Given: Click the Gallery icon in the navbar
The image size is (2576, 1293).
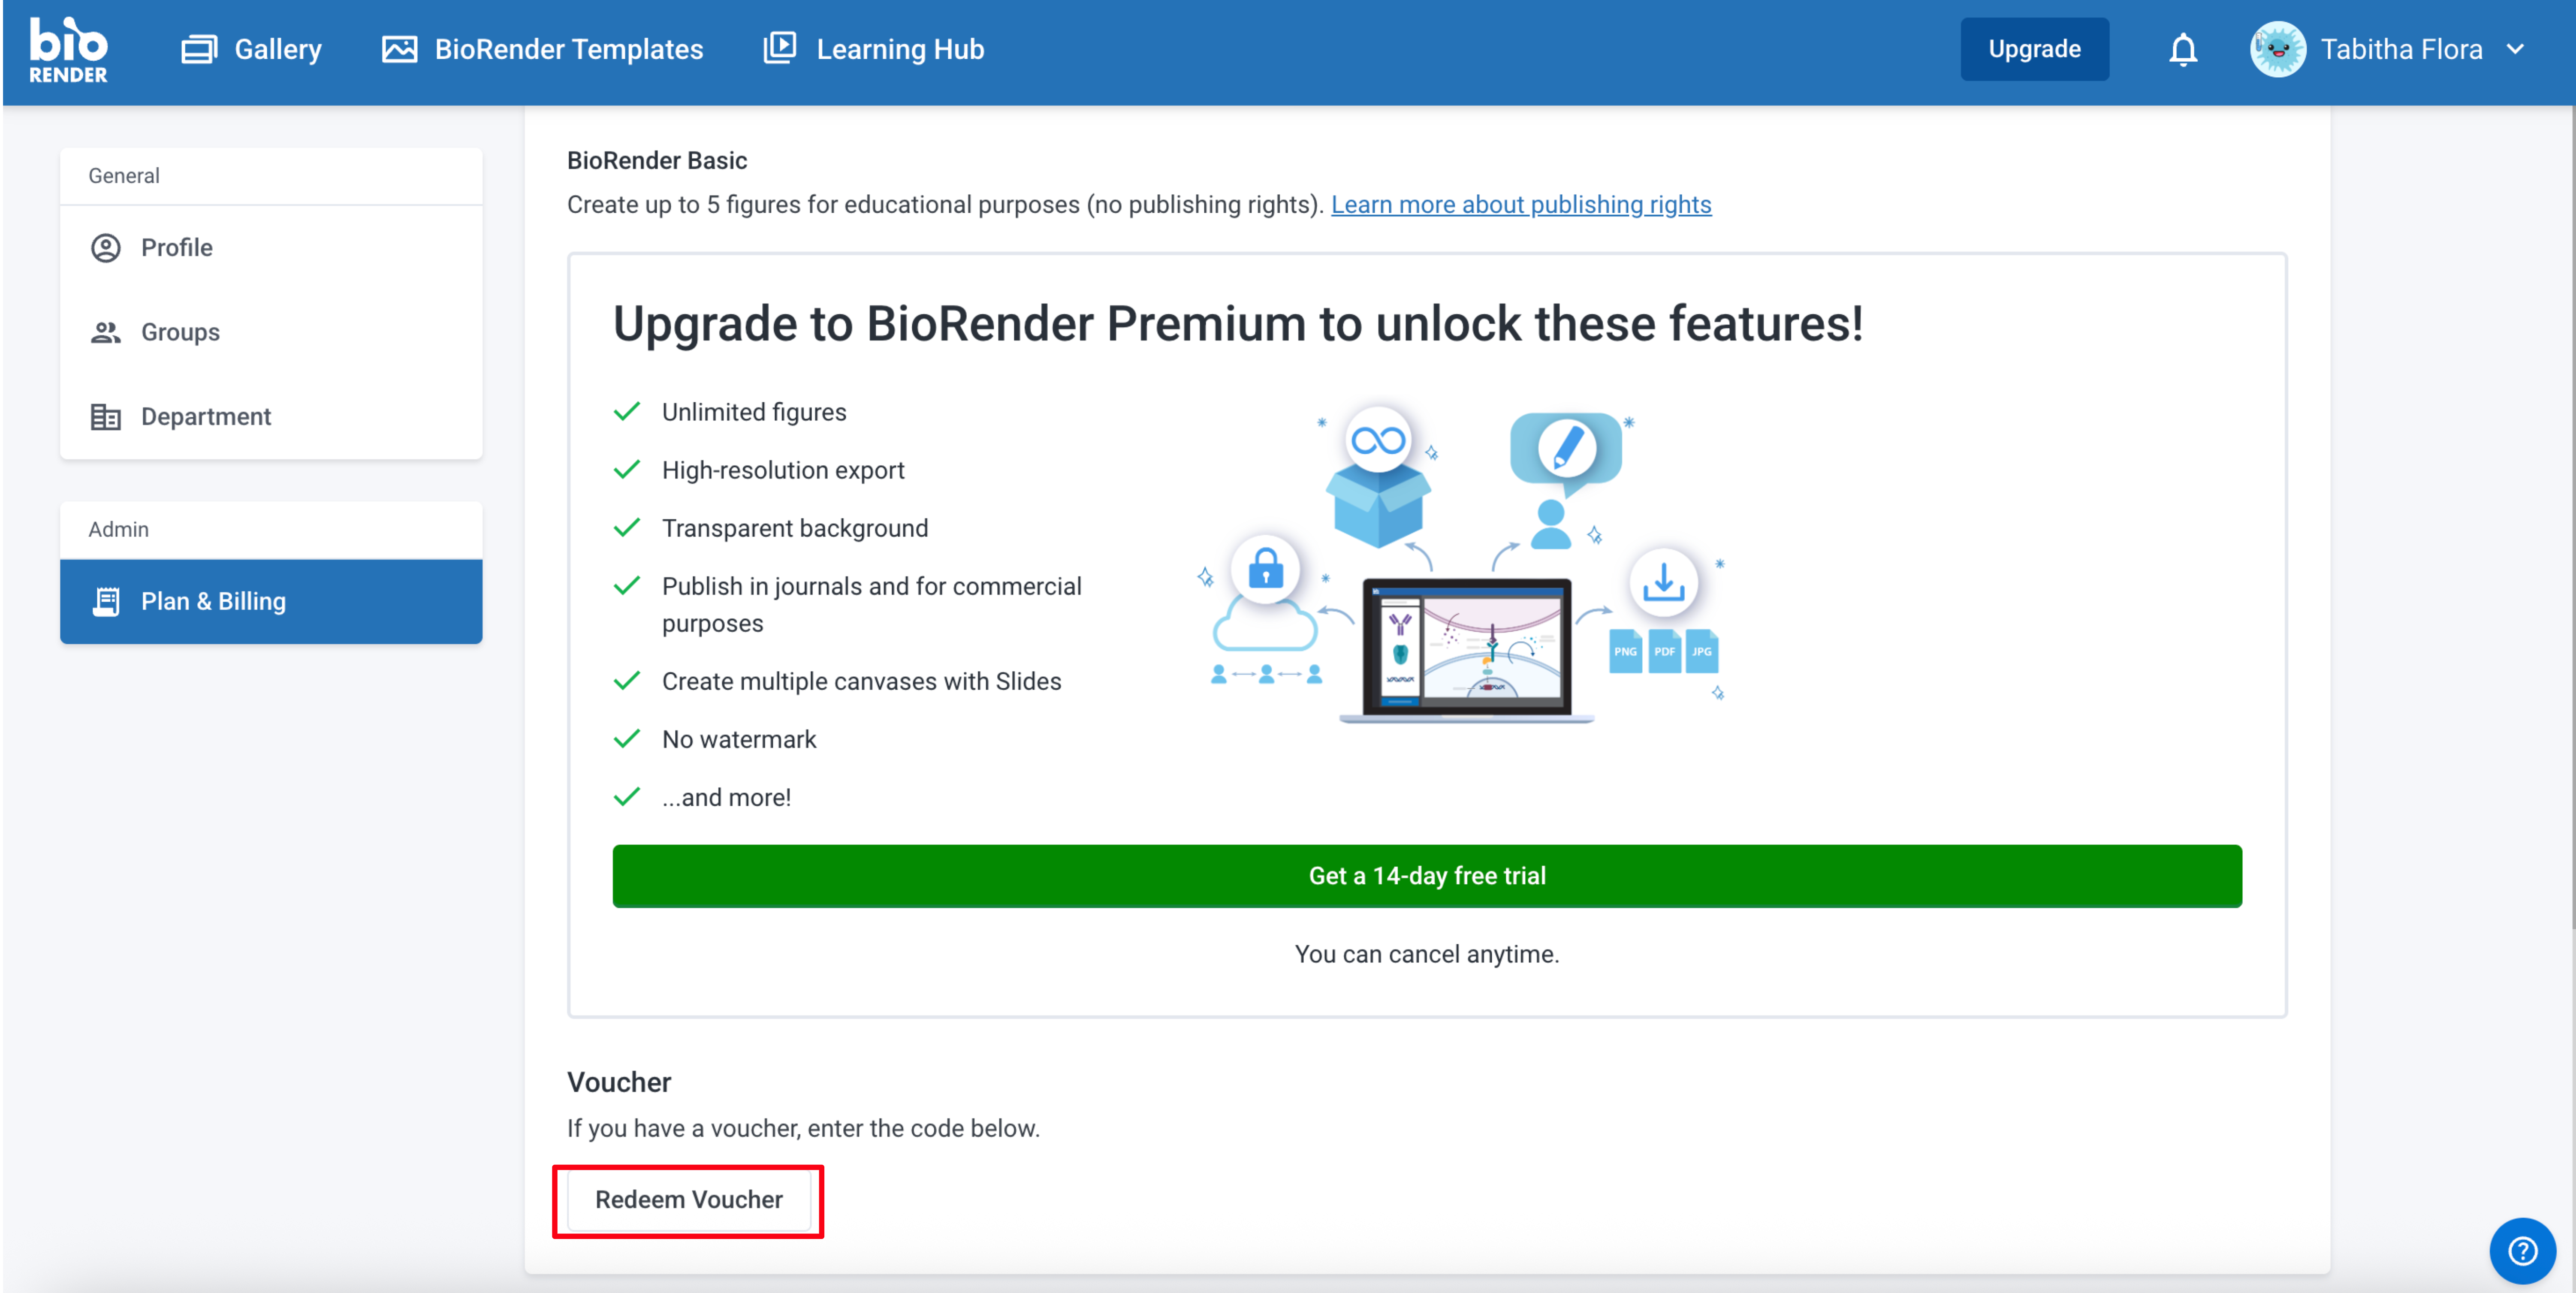Looking at the screenshot, I should click(199, 49).
